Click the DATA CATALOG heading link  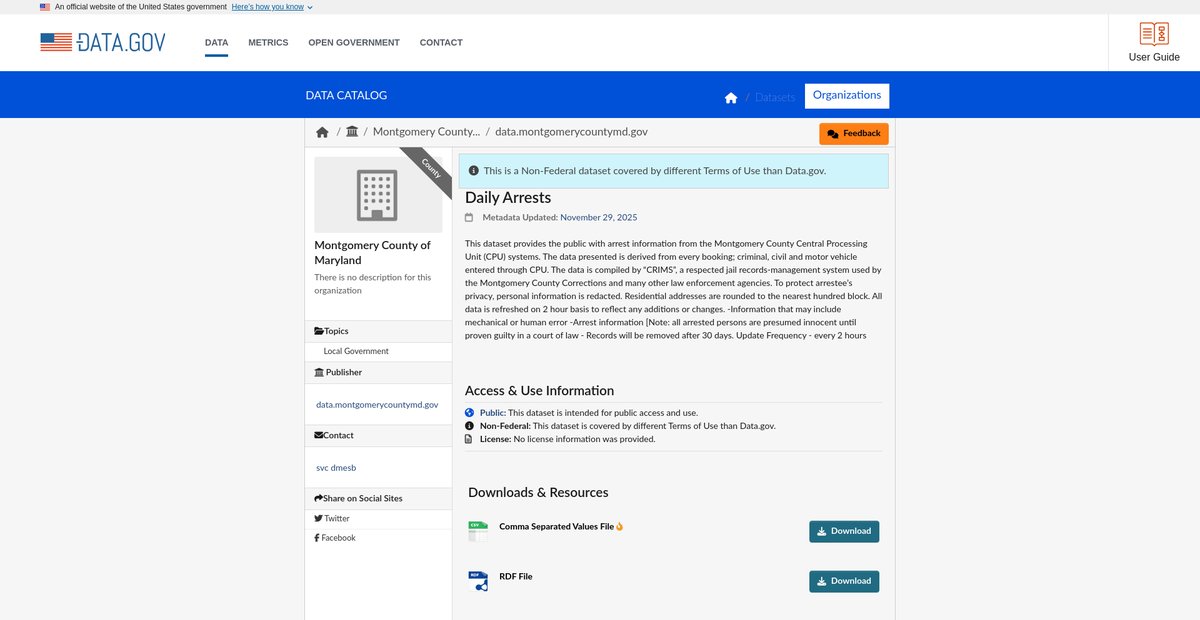point(346,95)
